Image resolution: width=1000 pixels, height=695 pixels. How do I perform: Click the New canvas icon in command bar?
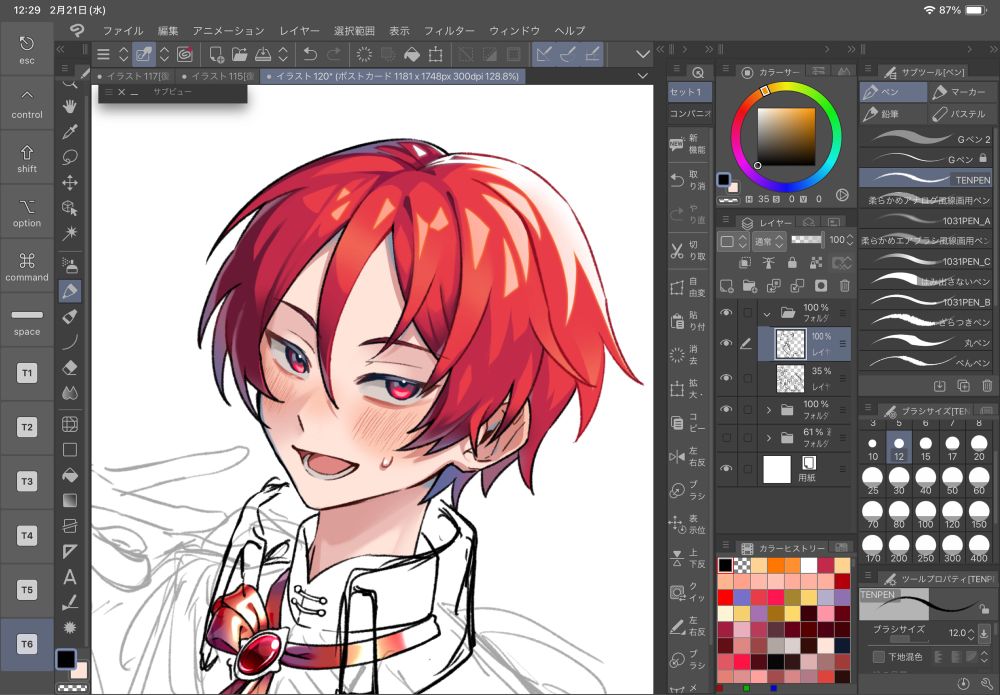216,55
